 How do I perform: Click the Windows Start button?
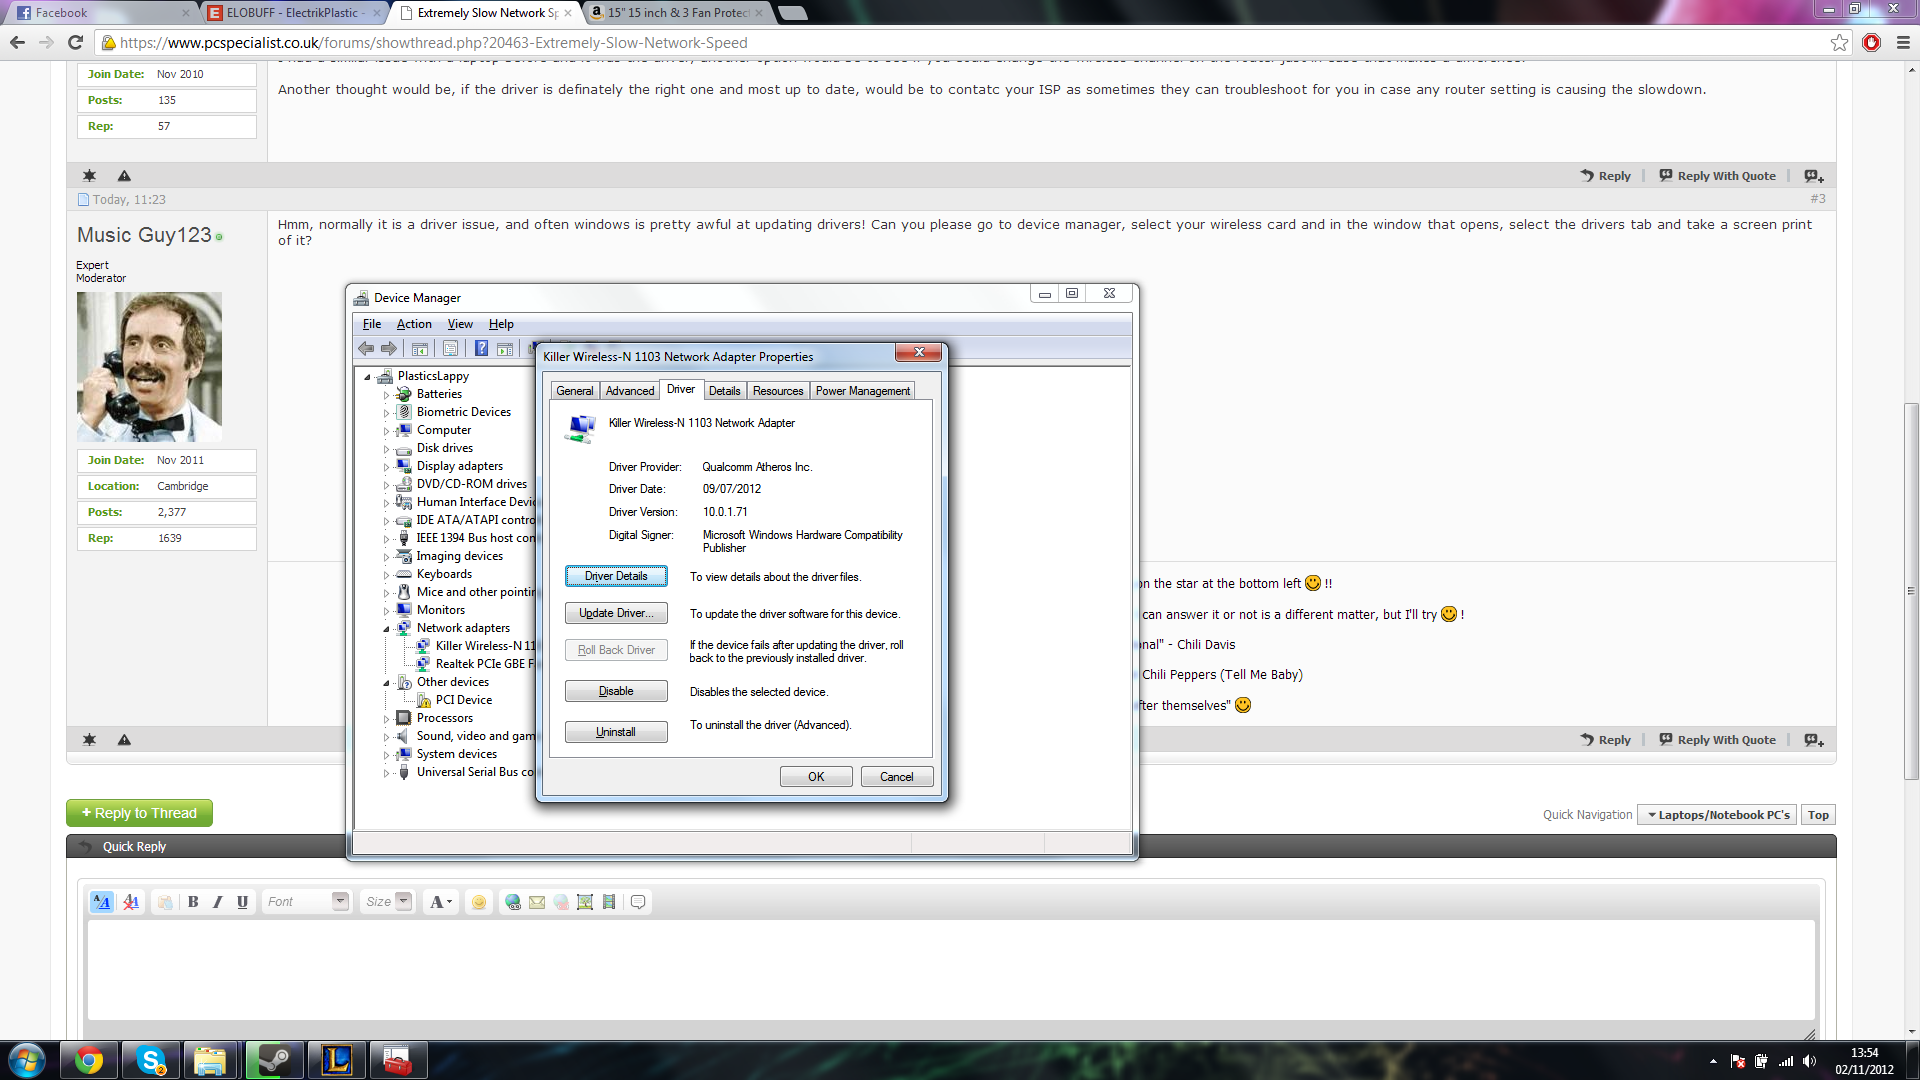pyautogui.click(x=27, y=1060)
